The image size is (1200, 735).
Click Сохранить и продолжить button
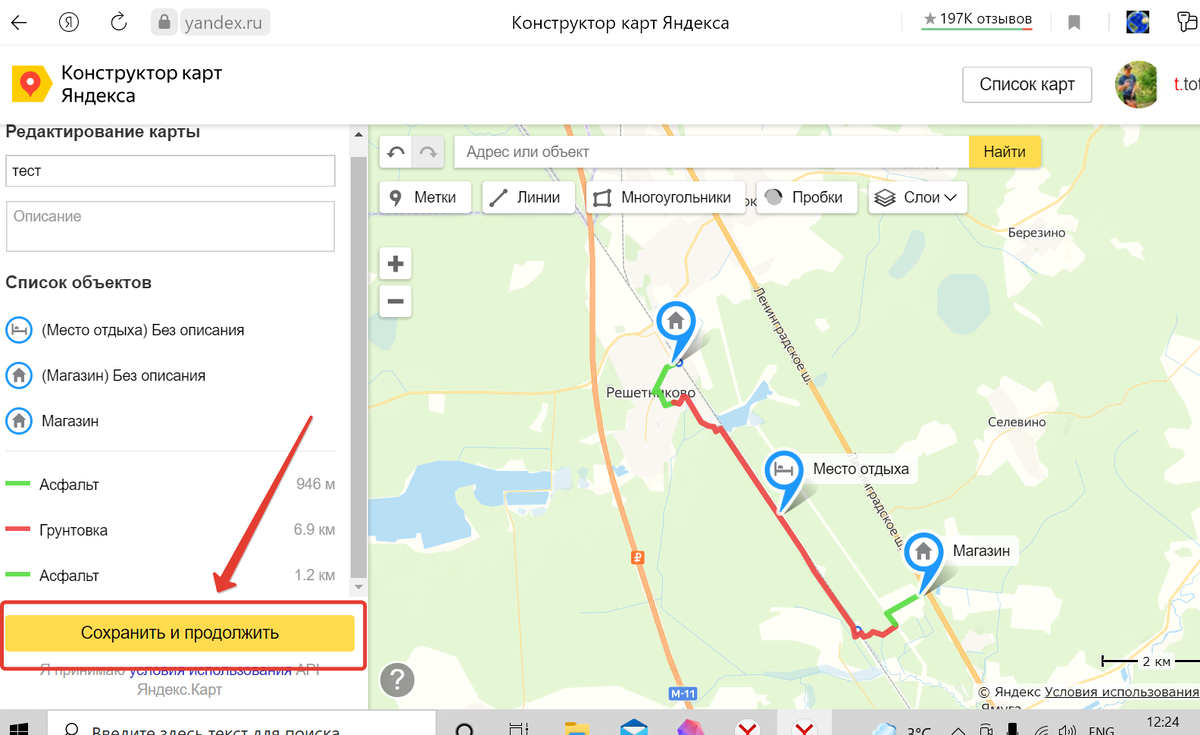180,633
